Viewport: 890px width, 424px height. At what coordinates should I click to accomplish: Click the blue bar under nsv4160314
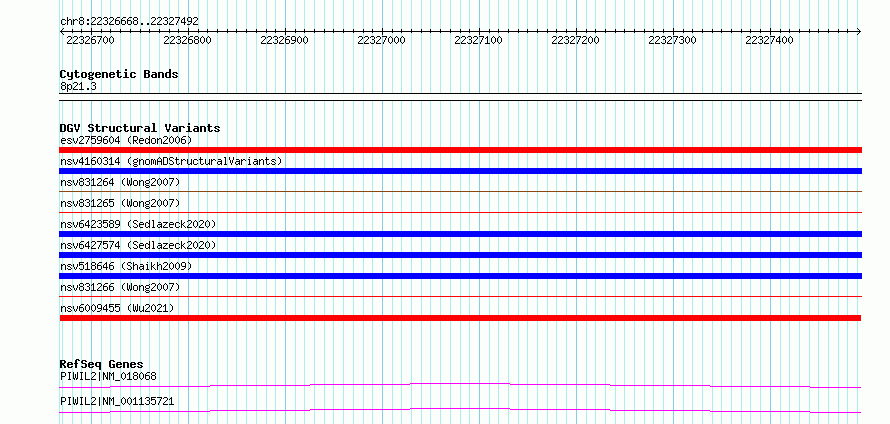point(460,171)
